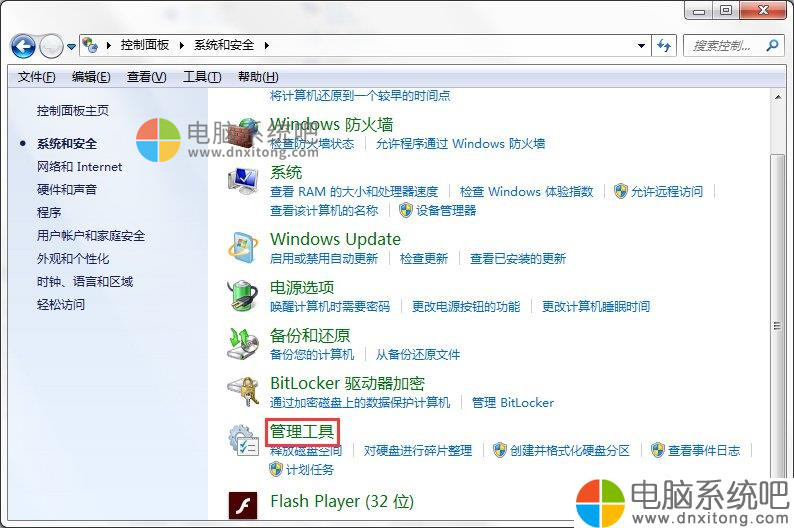Viewport: 794px width, 528px height.
Task: Open the 电源选项 heading
Action: point(302,288)
